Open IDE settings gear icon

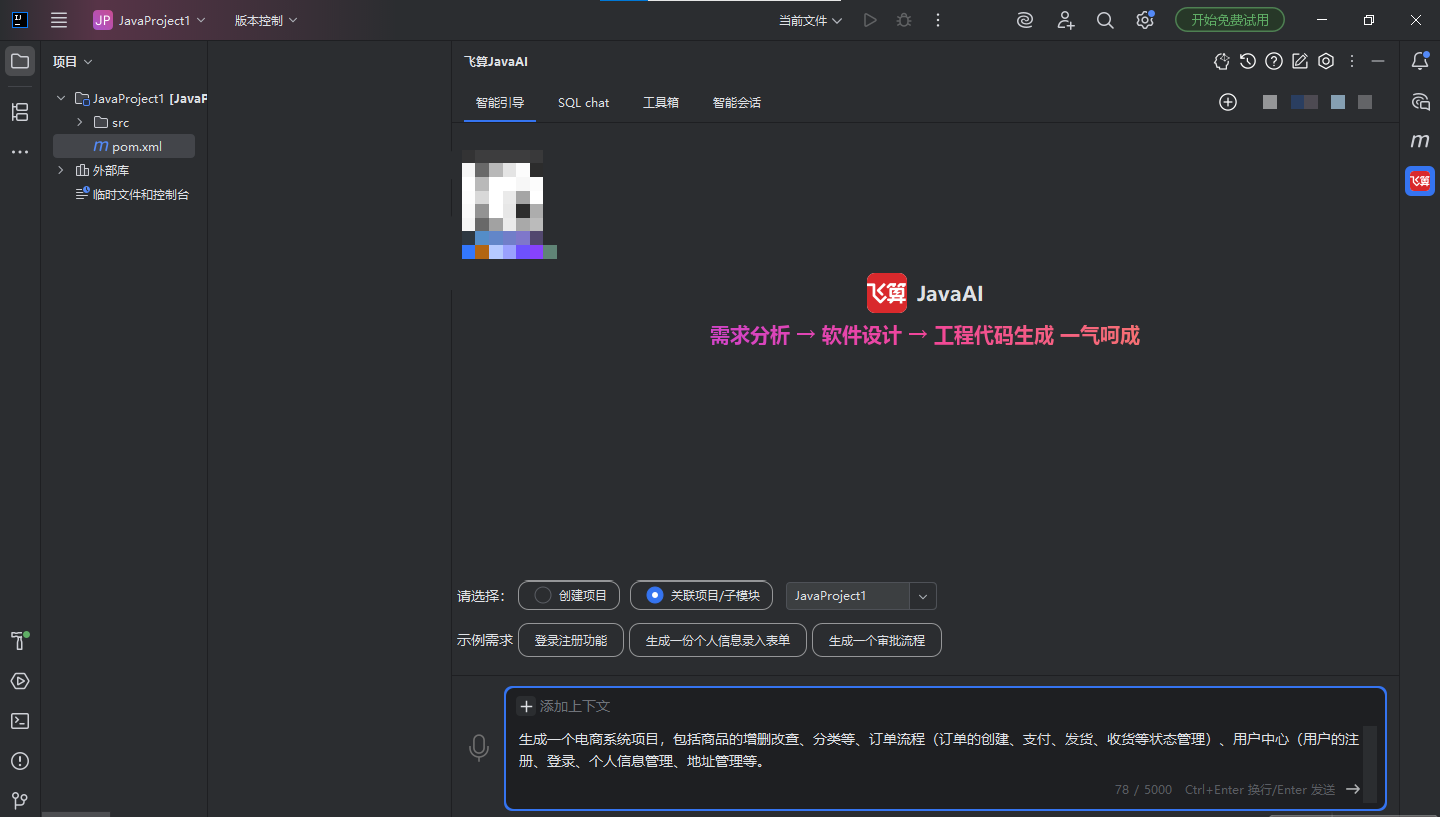1145,20
